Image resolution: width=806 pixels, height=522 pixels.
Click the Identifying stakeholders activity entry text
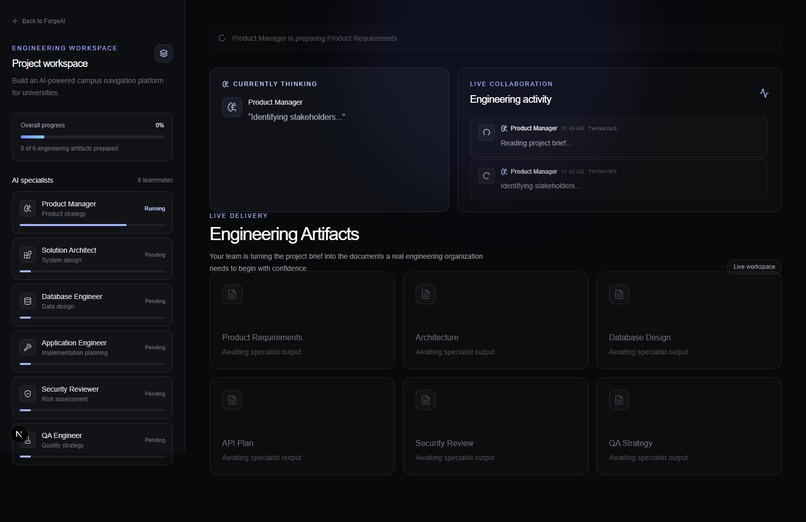pyautogui.click(x=540, y=186)
